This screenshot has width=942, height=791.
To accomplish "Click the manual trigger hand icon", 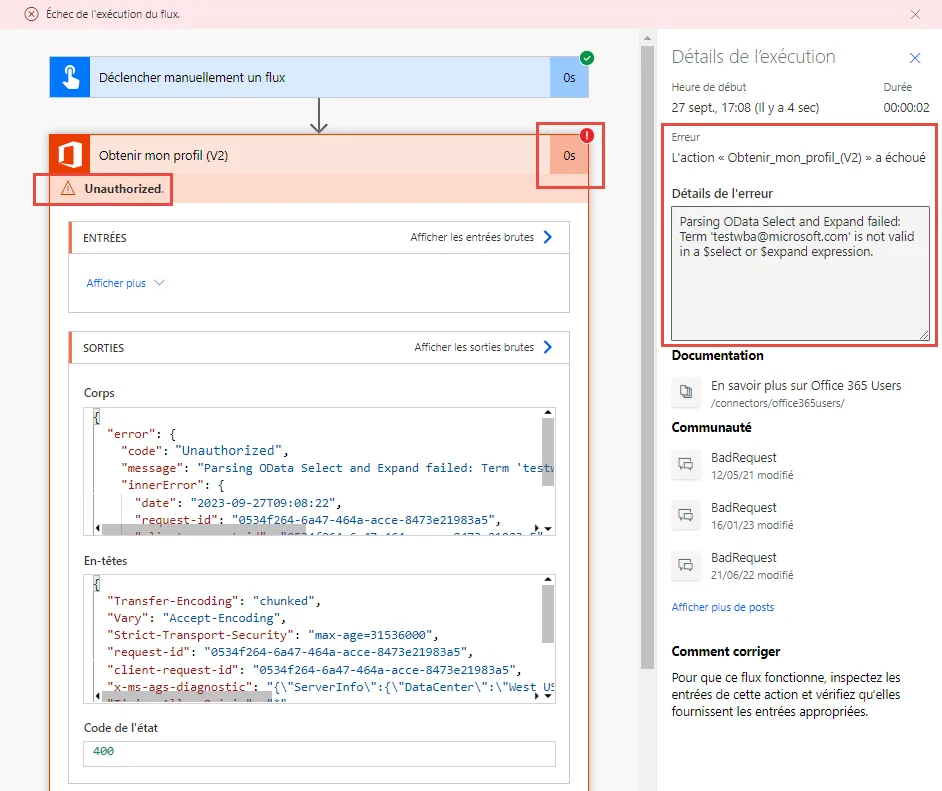I will 70,77.
